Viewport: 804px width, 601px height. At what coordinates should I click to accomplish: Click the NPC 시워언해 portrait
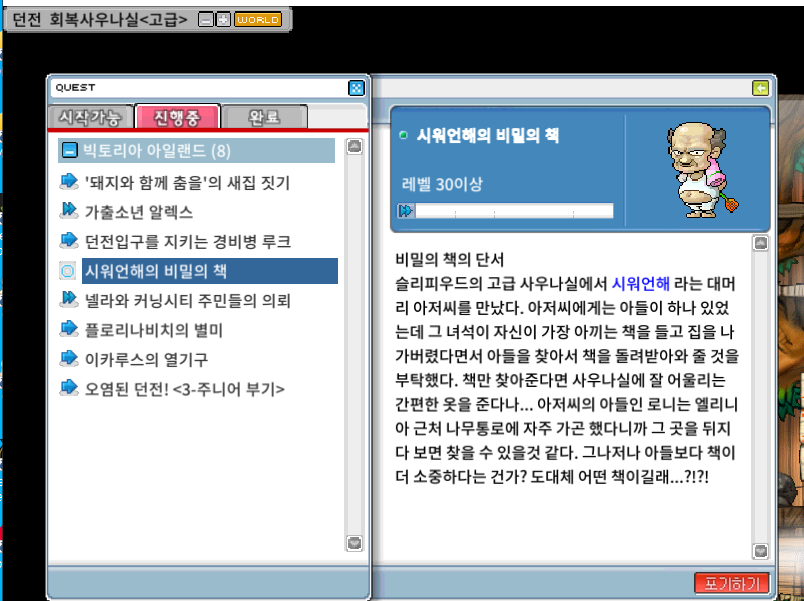tap(701, 170)
